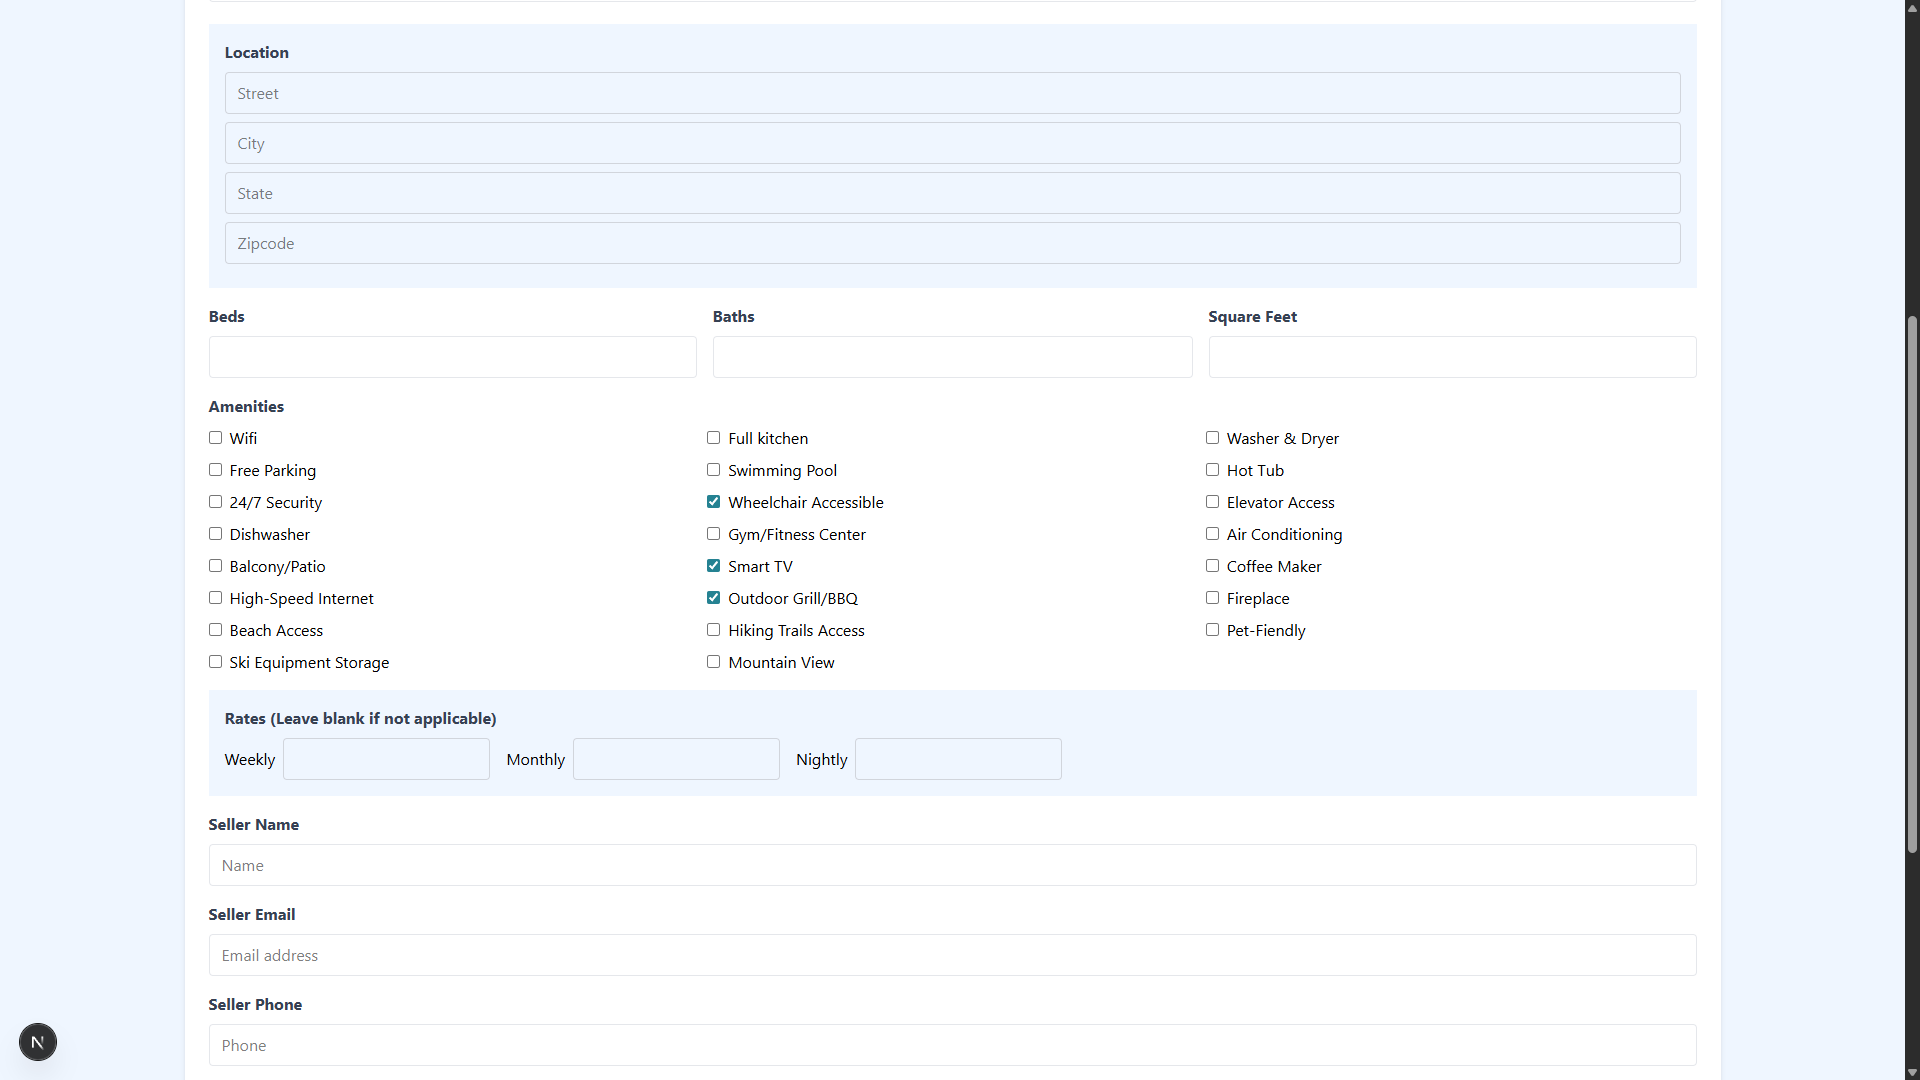
Task: Click the Seller Email address field
Action: point(952,955)
